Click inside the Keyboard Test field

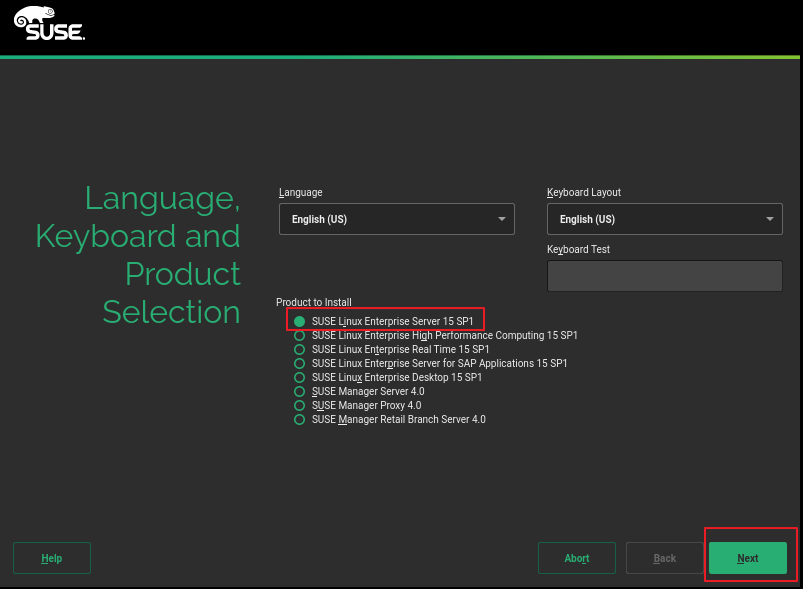(664, 276)
